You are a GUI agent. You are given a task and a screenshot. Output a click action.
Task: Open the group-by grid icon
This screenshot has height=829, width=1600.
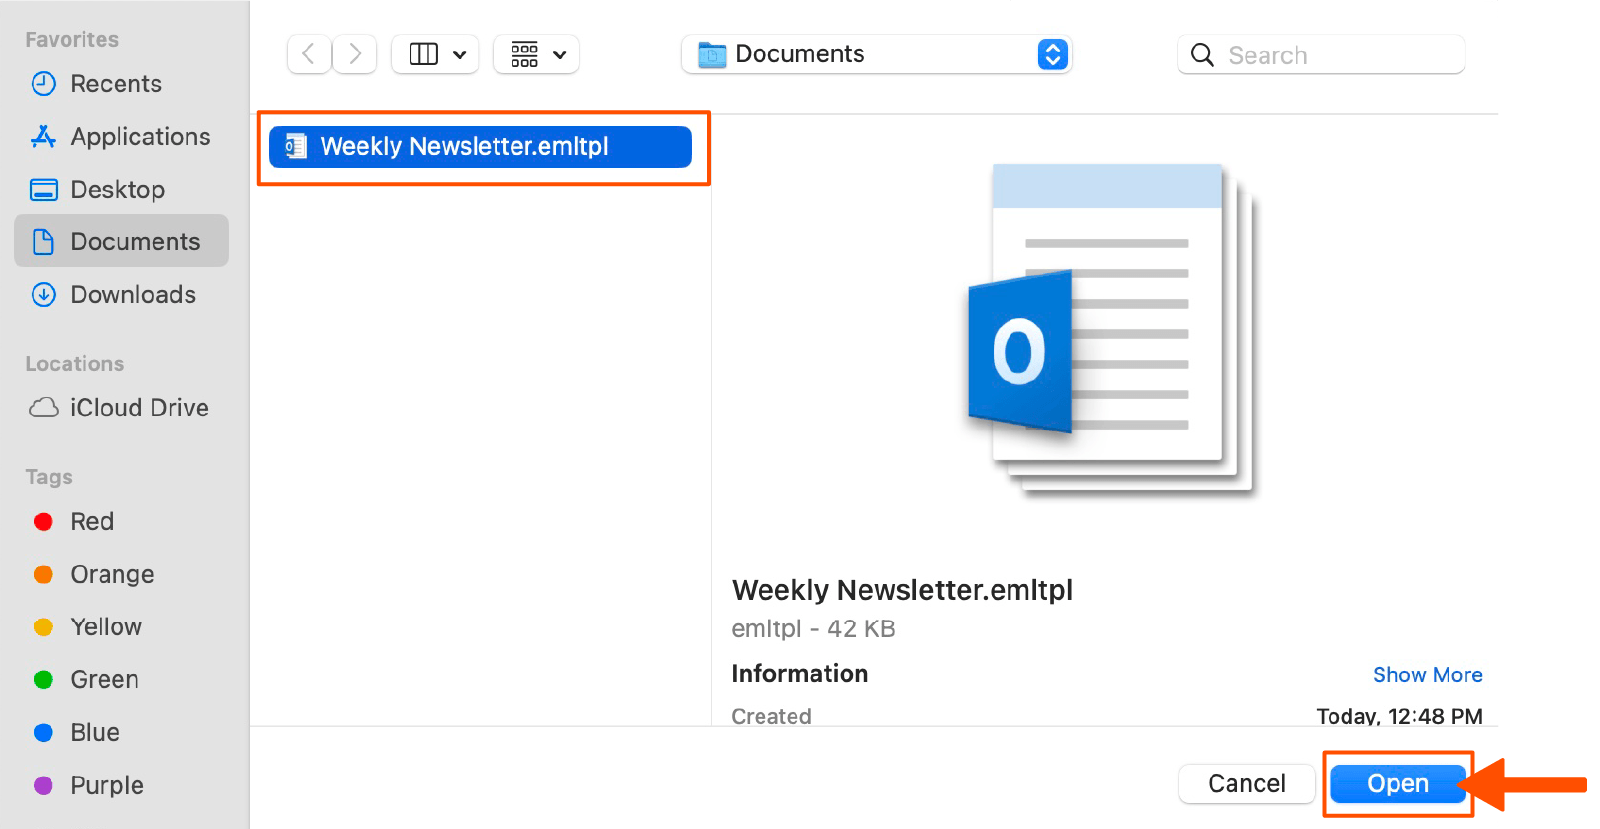(525, 54)
